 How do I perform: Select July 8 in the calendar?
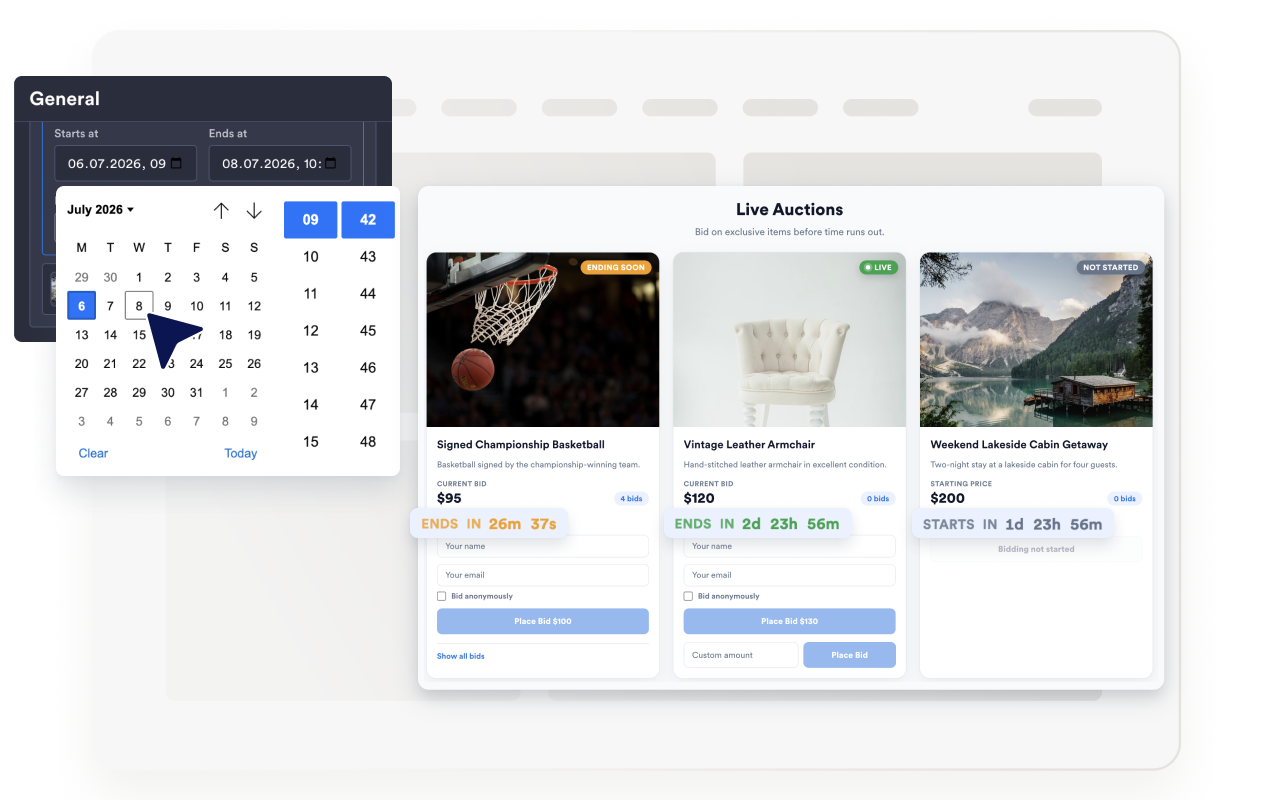[x=139, y=306]
